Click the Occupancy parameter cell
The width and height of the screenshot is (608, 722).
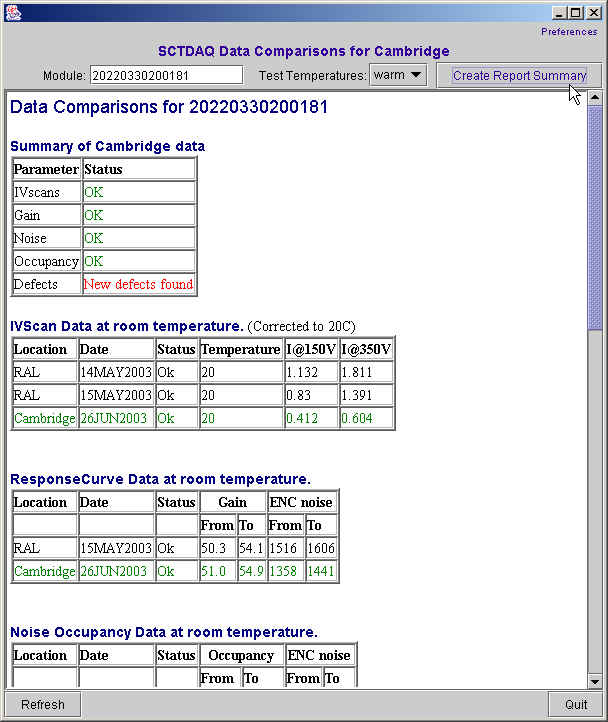coord(47,261)
